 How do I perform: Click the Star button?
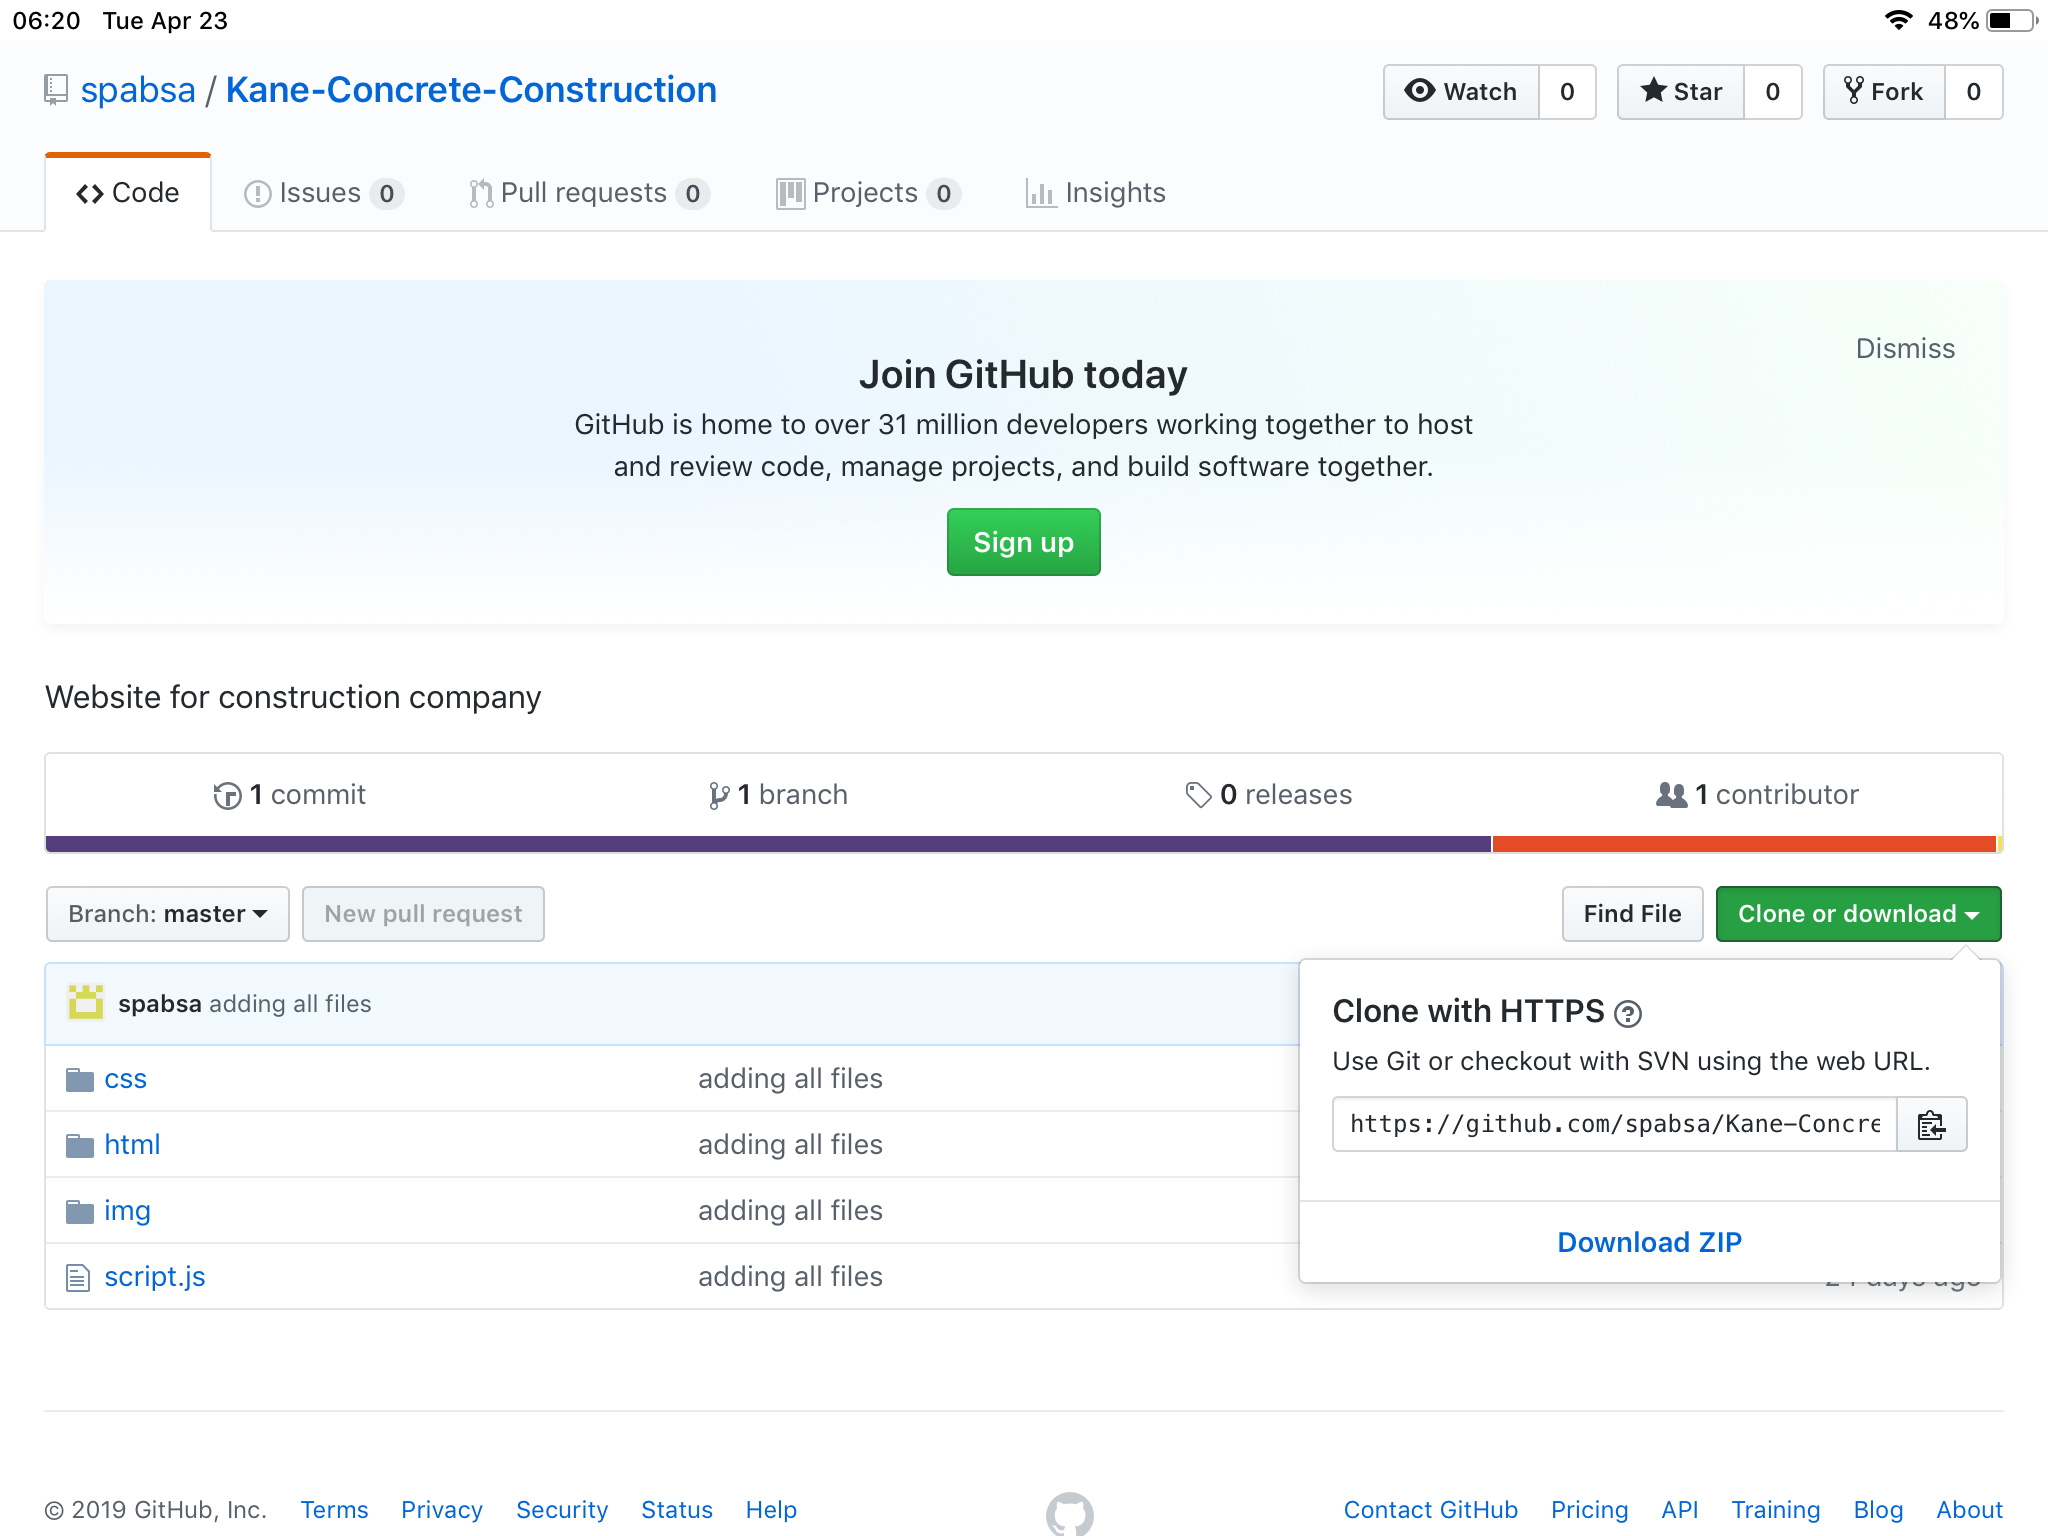coord(1682,92)
